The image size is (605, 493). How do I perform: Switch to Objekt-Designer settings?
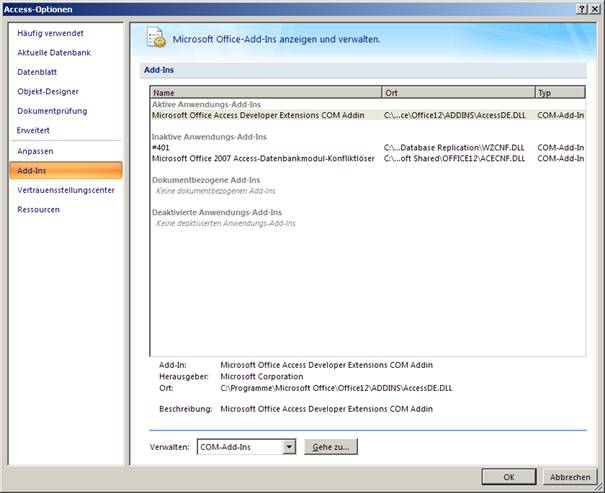point(48,91)
